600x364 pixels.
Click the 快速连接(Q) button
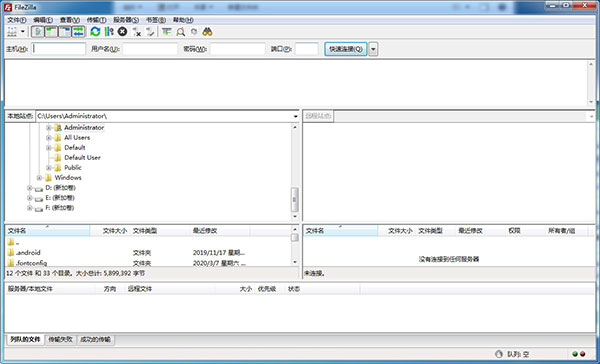coord(346,49)
